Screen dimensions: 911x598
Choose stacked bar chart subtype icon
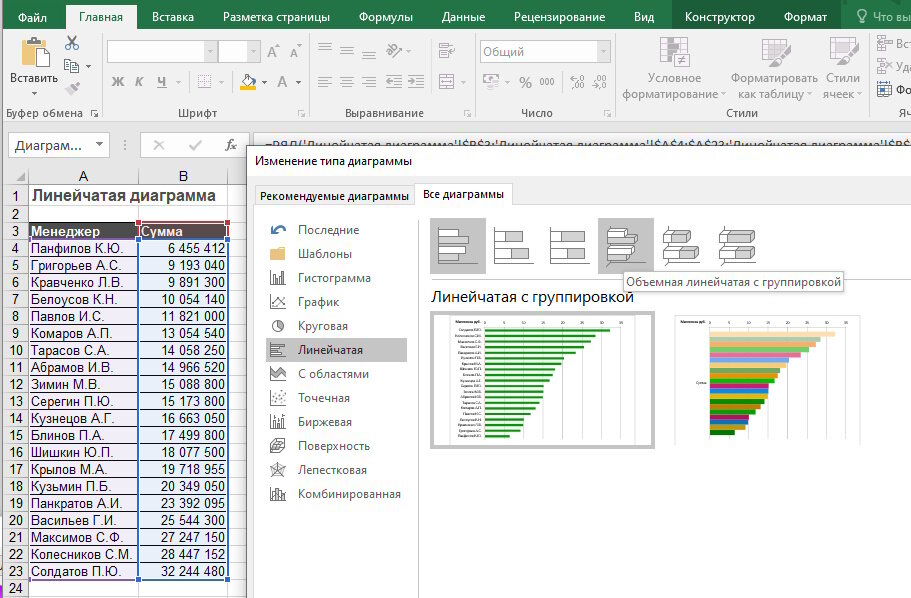point(513,246)
